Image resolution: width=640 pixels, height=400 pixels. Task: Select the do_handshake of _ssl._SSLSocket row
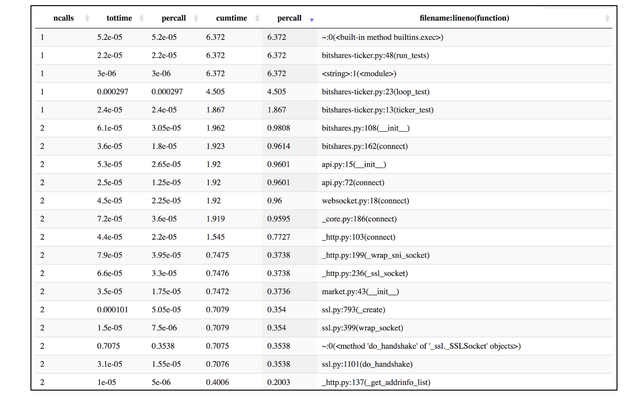coord(323,346)
